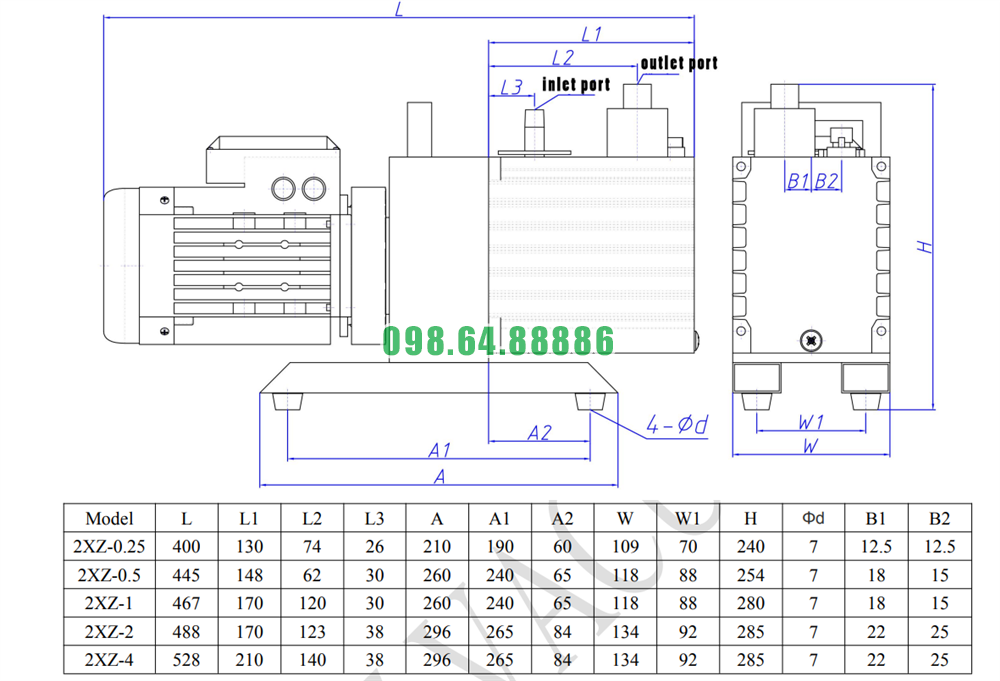Select the 2XZ-4 model row label
Image resolution: width=1000 pixels, height=681 pixels.
(x=109, y=660)
